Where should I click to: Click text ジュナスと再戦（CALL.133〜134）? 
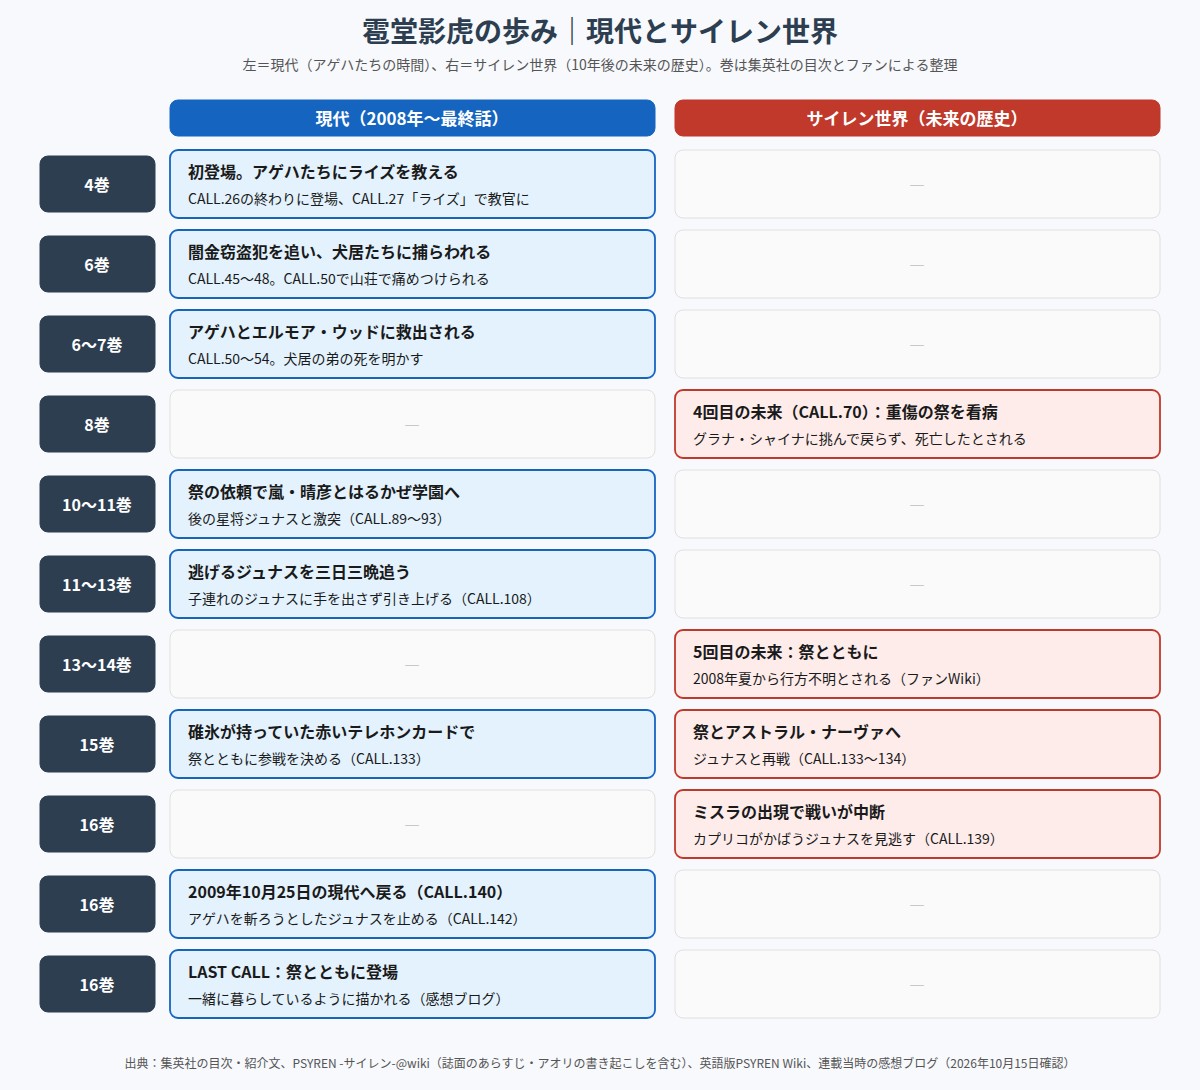pyautogui.click(x=800, y=759)
